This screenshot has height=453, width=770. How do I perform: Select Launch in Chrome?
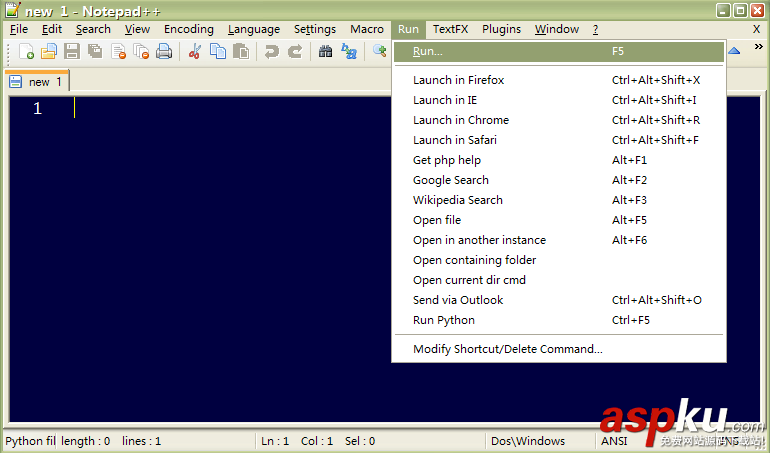[x=559, y=120]
